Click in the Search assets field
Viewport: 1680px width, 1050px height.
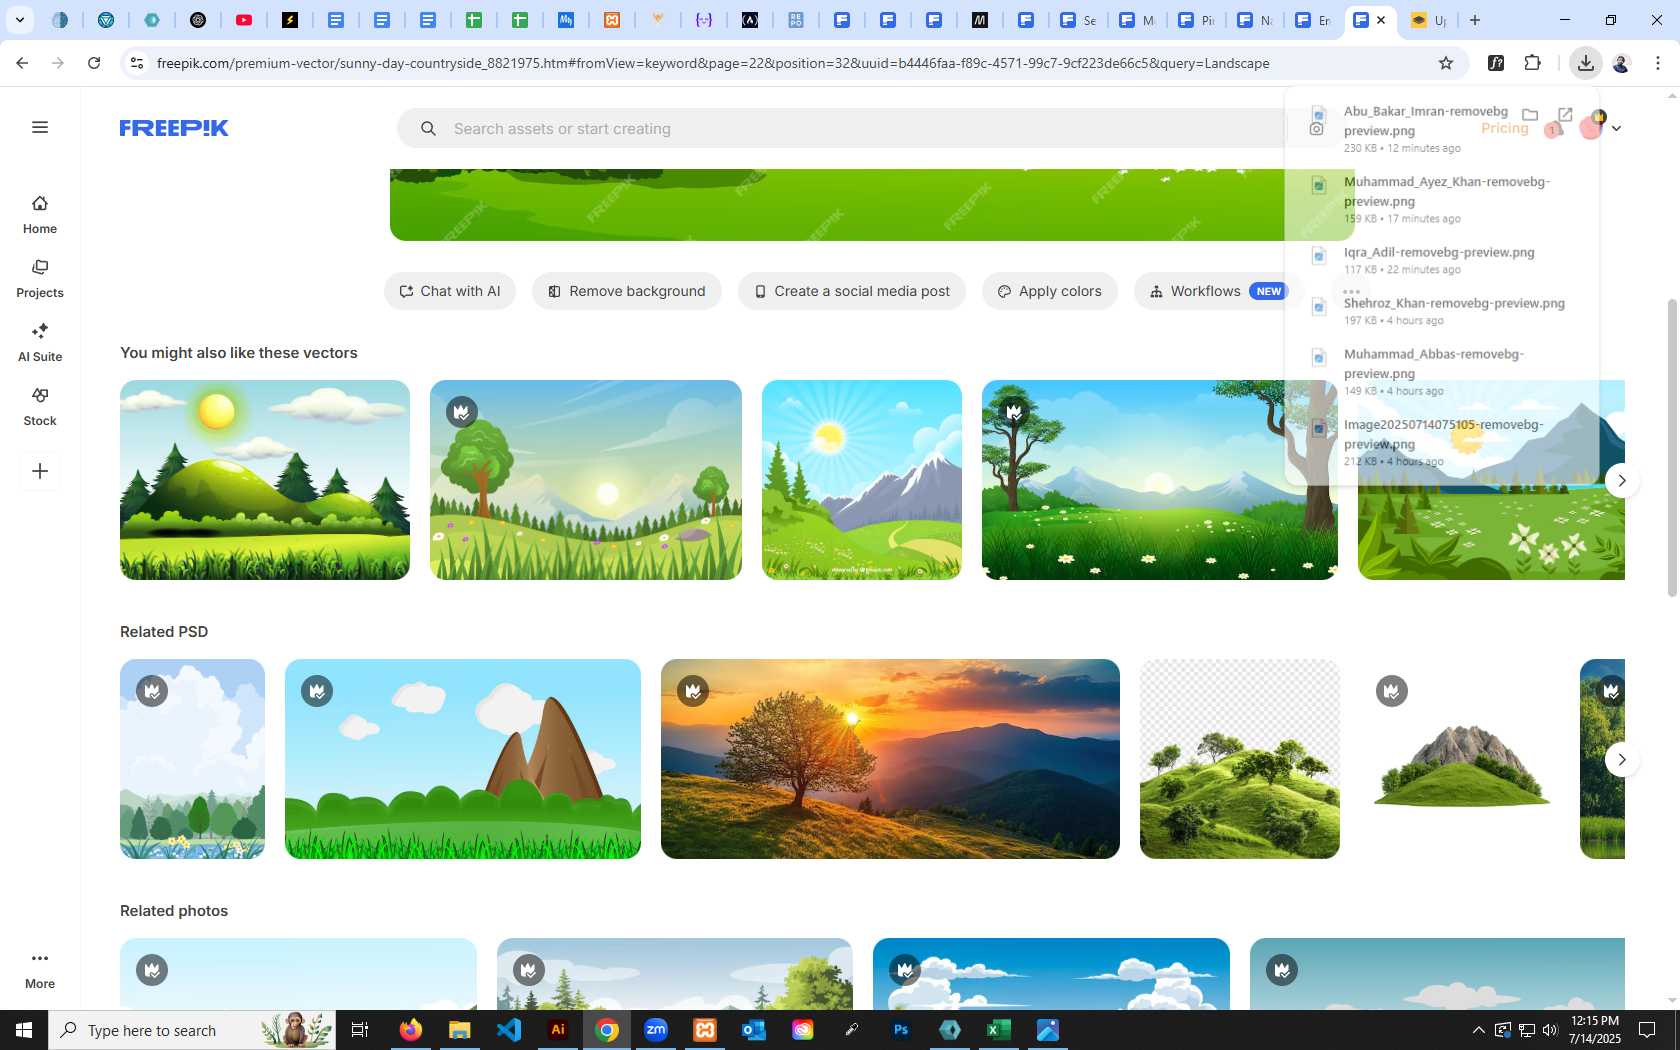(860, 129)
